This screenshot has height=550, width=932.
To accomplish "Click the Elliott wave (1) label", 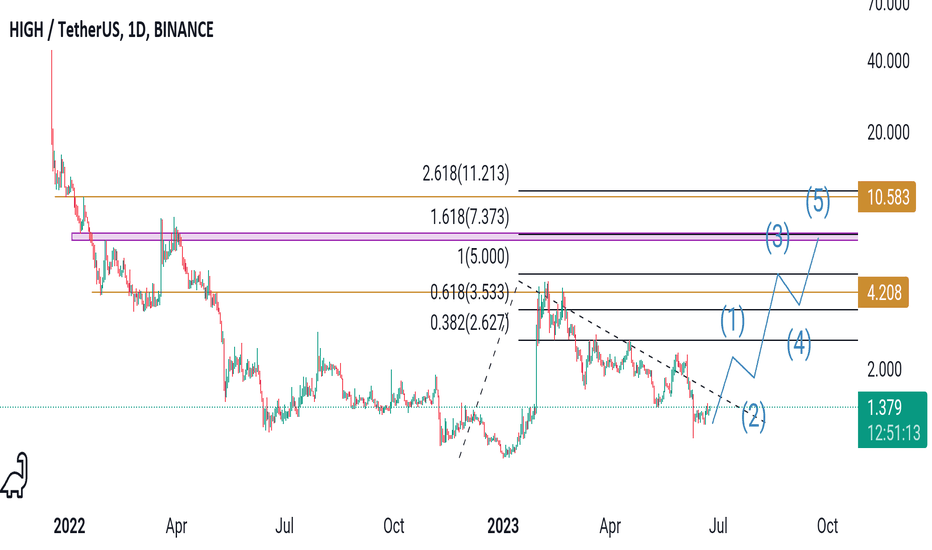I will pyautogui.click(x=732, y=321).
